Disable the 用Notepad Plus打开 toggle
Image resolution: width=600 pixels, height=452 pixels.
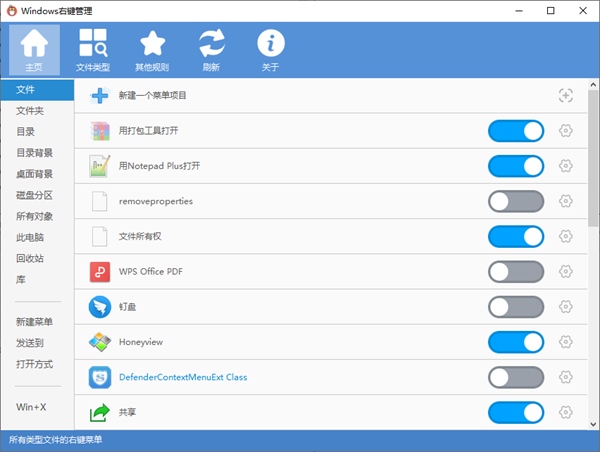(516, 166)
